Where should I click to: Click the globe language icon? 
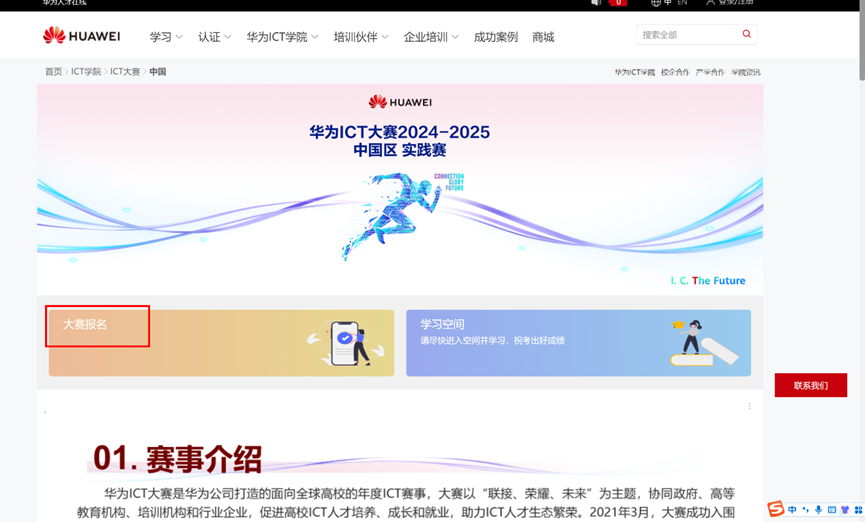click(x=656, y=3)
